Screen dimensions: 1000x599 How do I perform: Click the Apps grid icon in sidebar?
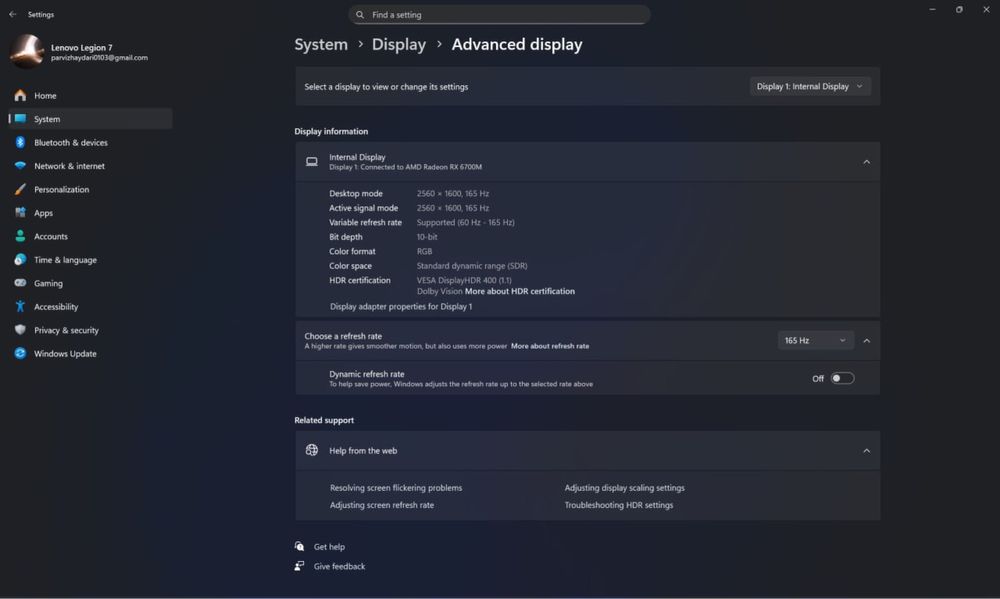pyautogui.click(x=20, y=212)
